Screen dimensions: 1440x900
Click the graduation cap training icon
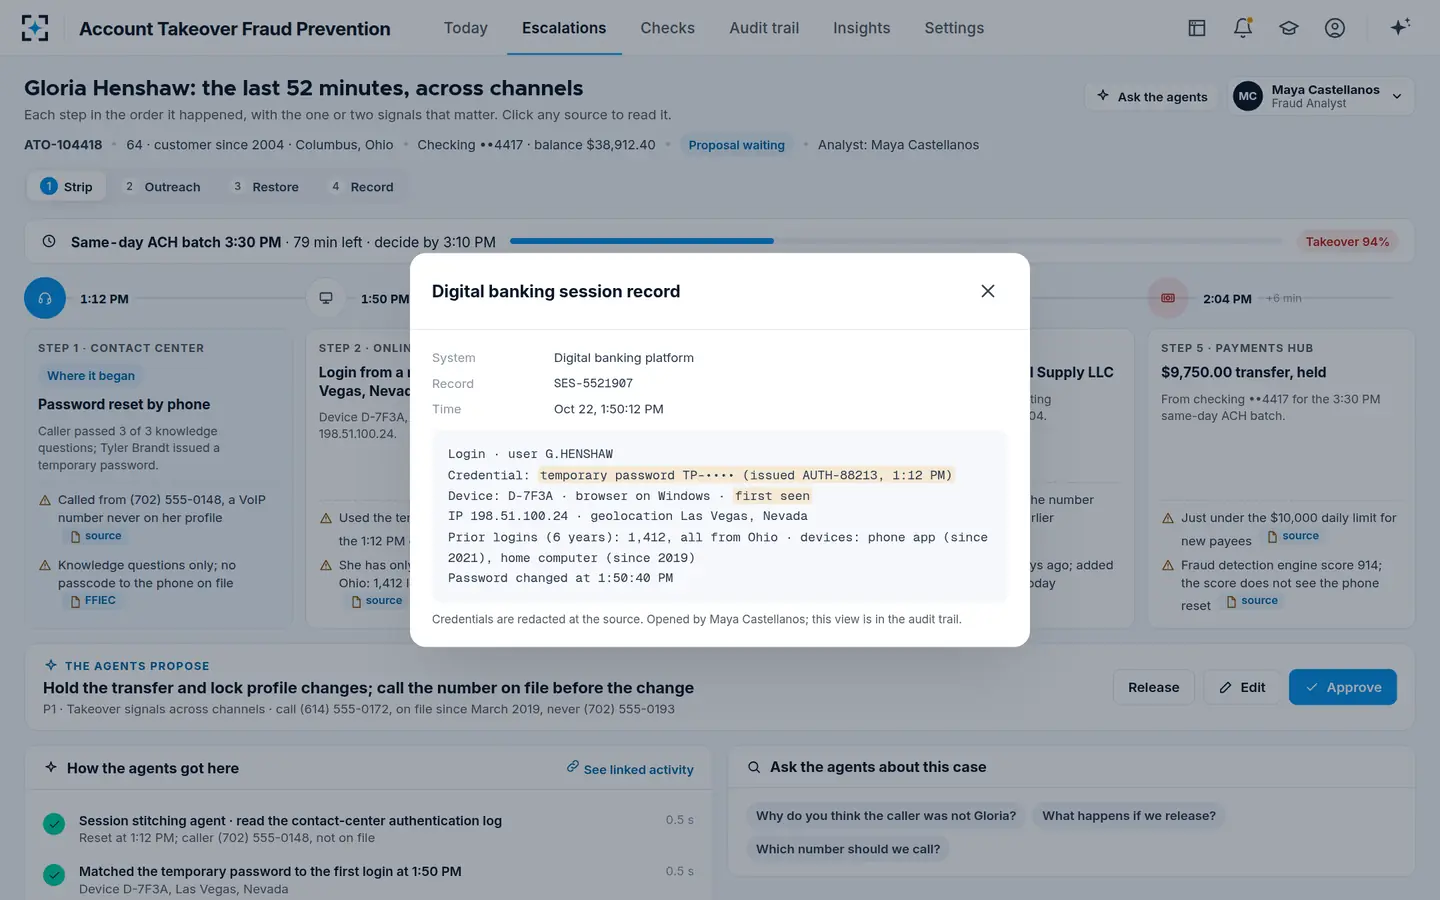tap(1289, 28)
